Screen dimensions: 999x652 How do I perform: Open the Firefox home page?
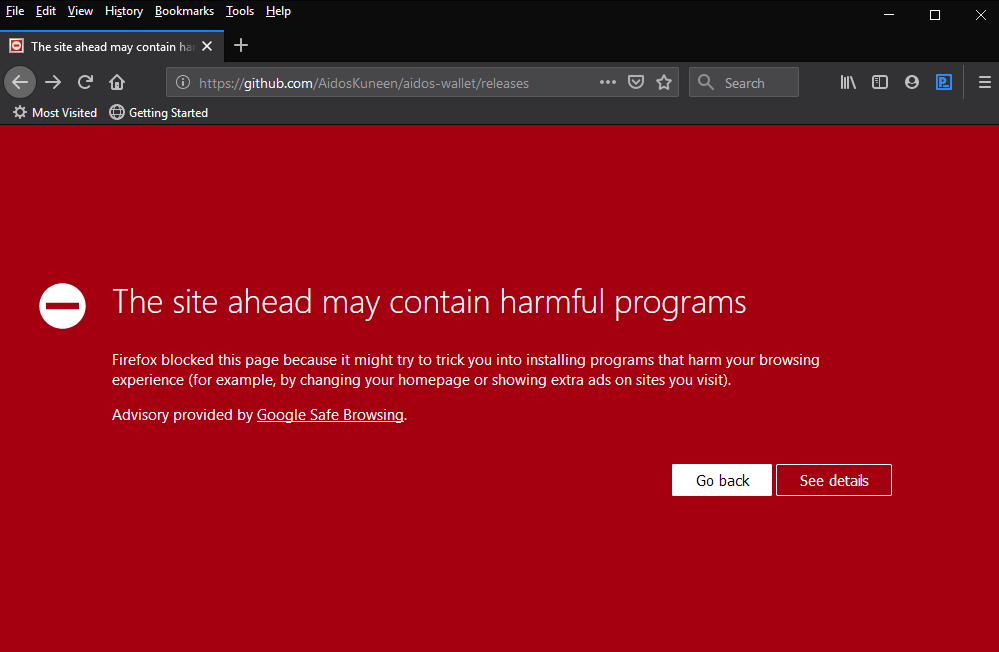117,82
